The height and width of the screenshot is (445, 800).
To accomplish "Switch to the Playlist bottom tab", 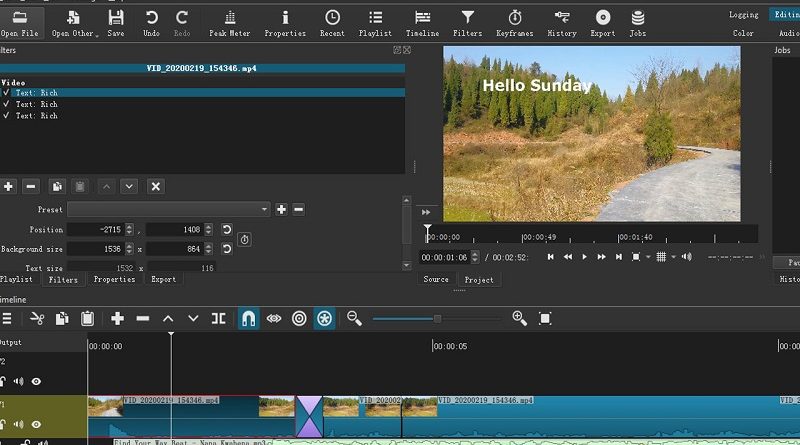I will (x=16, y=280).
